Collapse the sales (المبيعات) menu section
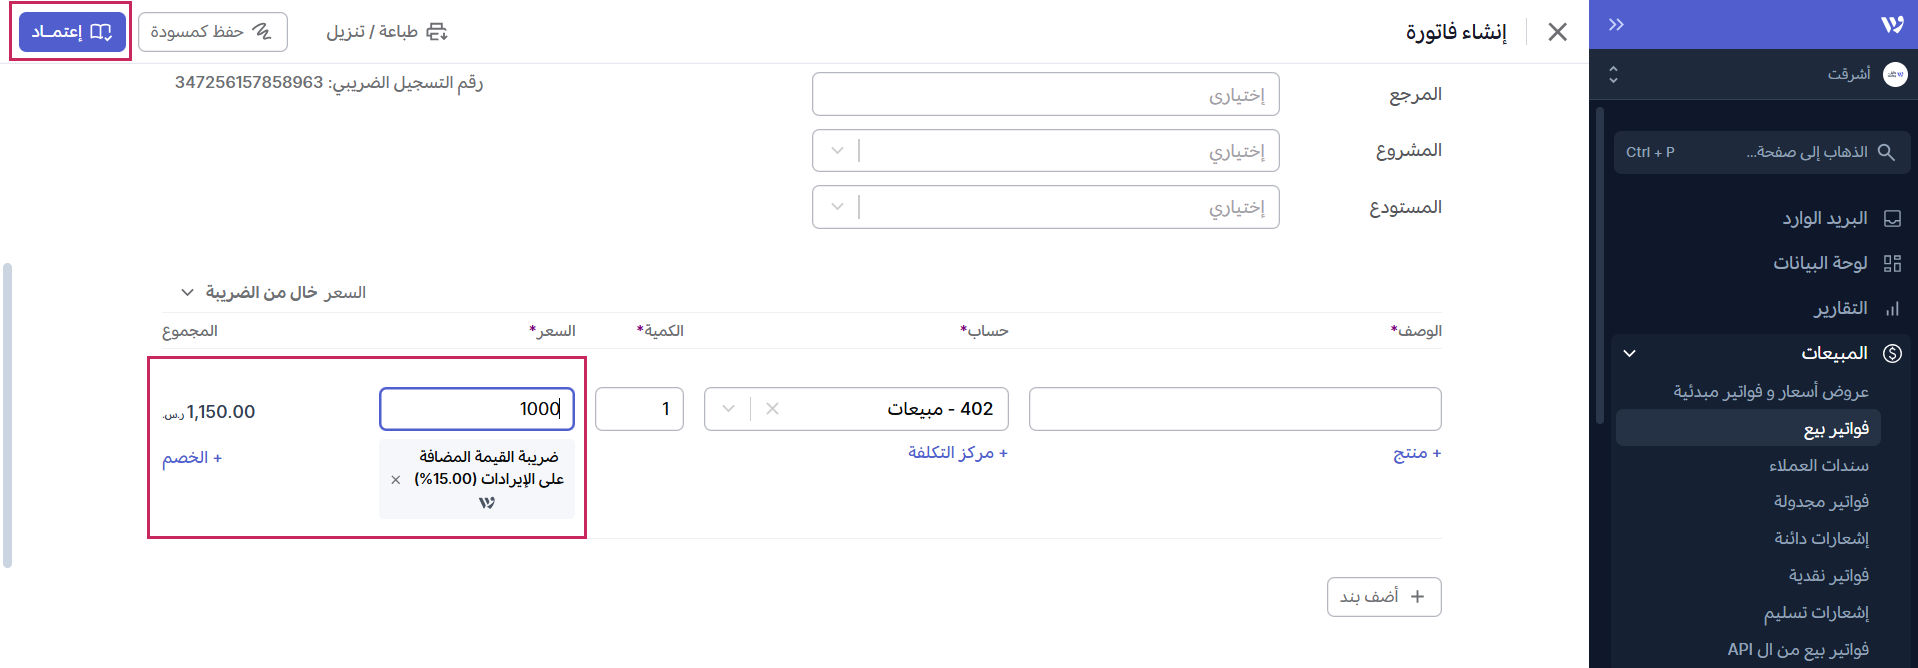 coord(1629,353)
